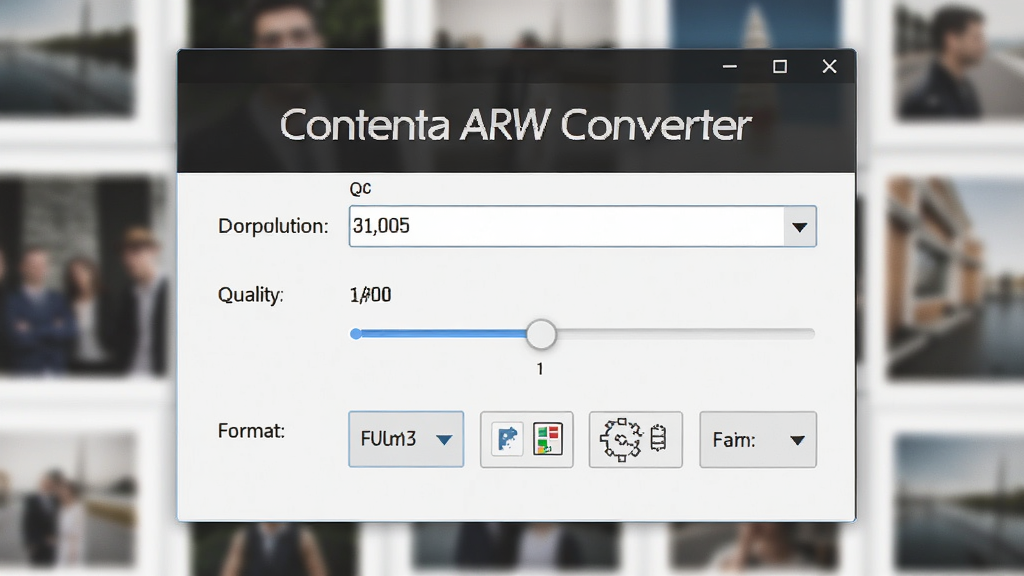Close the Contenta ARW Converter window
The width and height of the screenshot is (1024, 576).
pyautogui.click(x=829, y=67)
